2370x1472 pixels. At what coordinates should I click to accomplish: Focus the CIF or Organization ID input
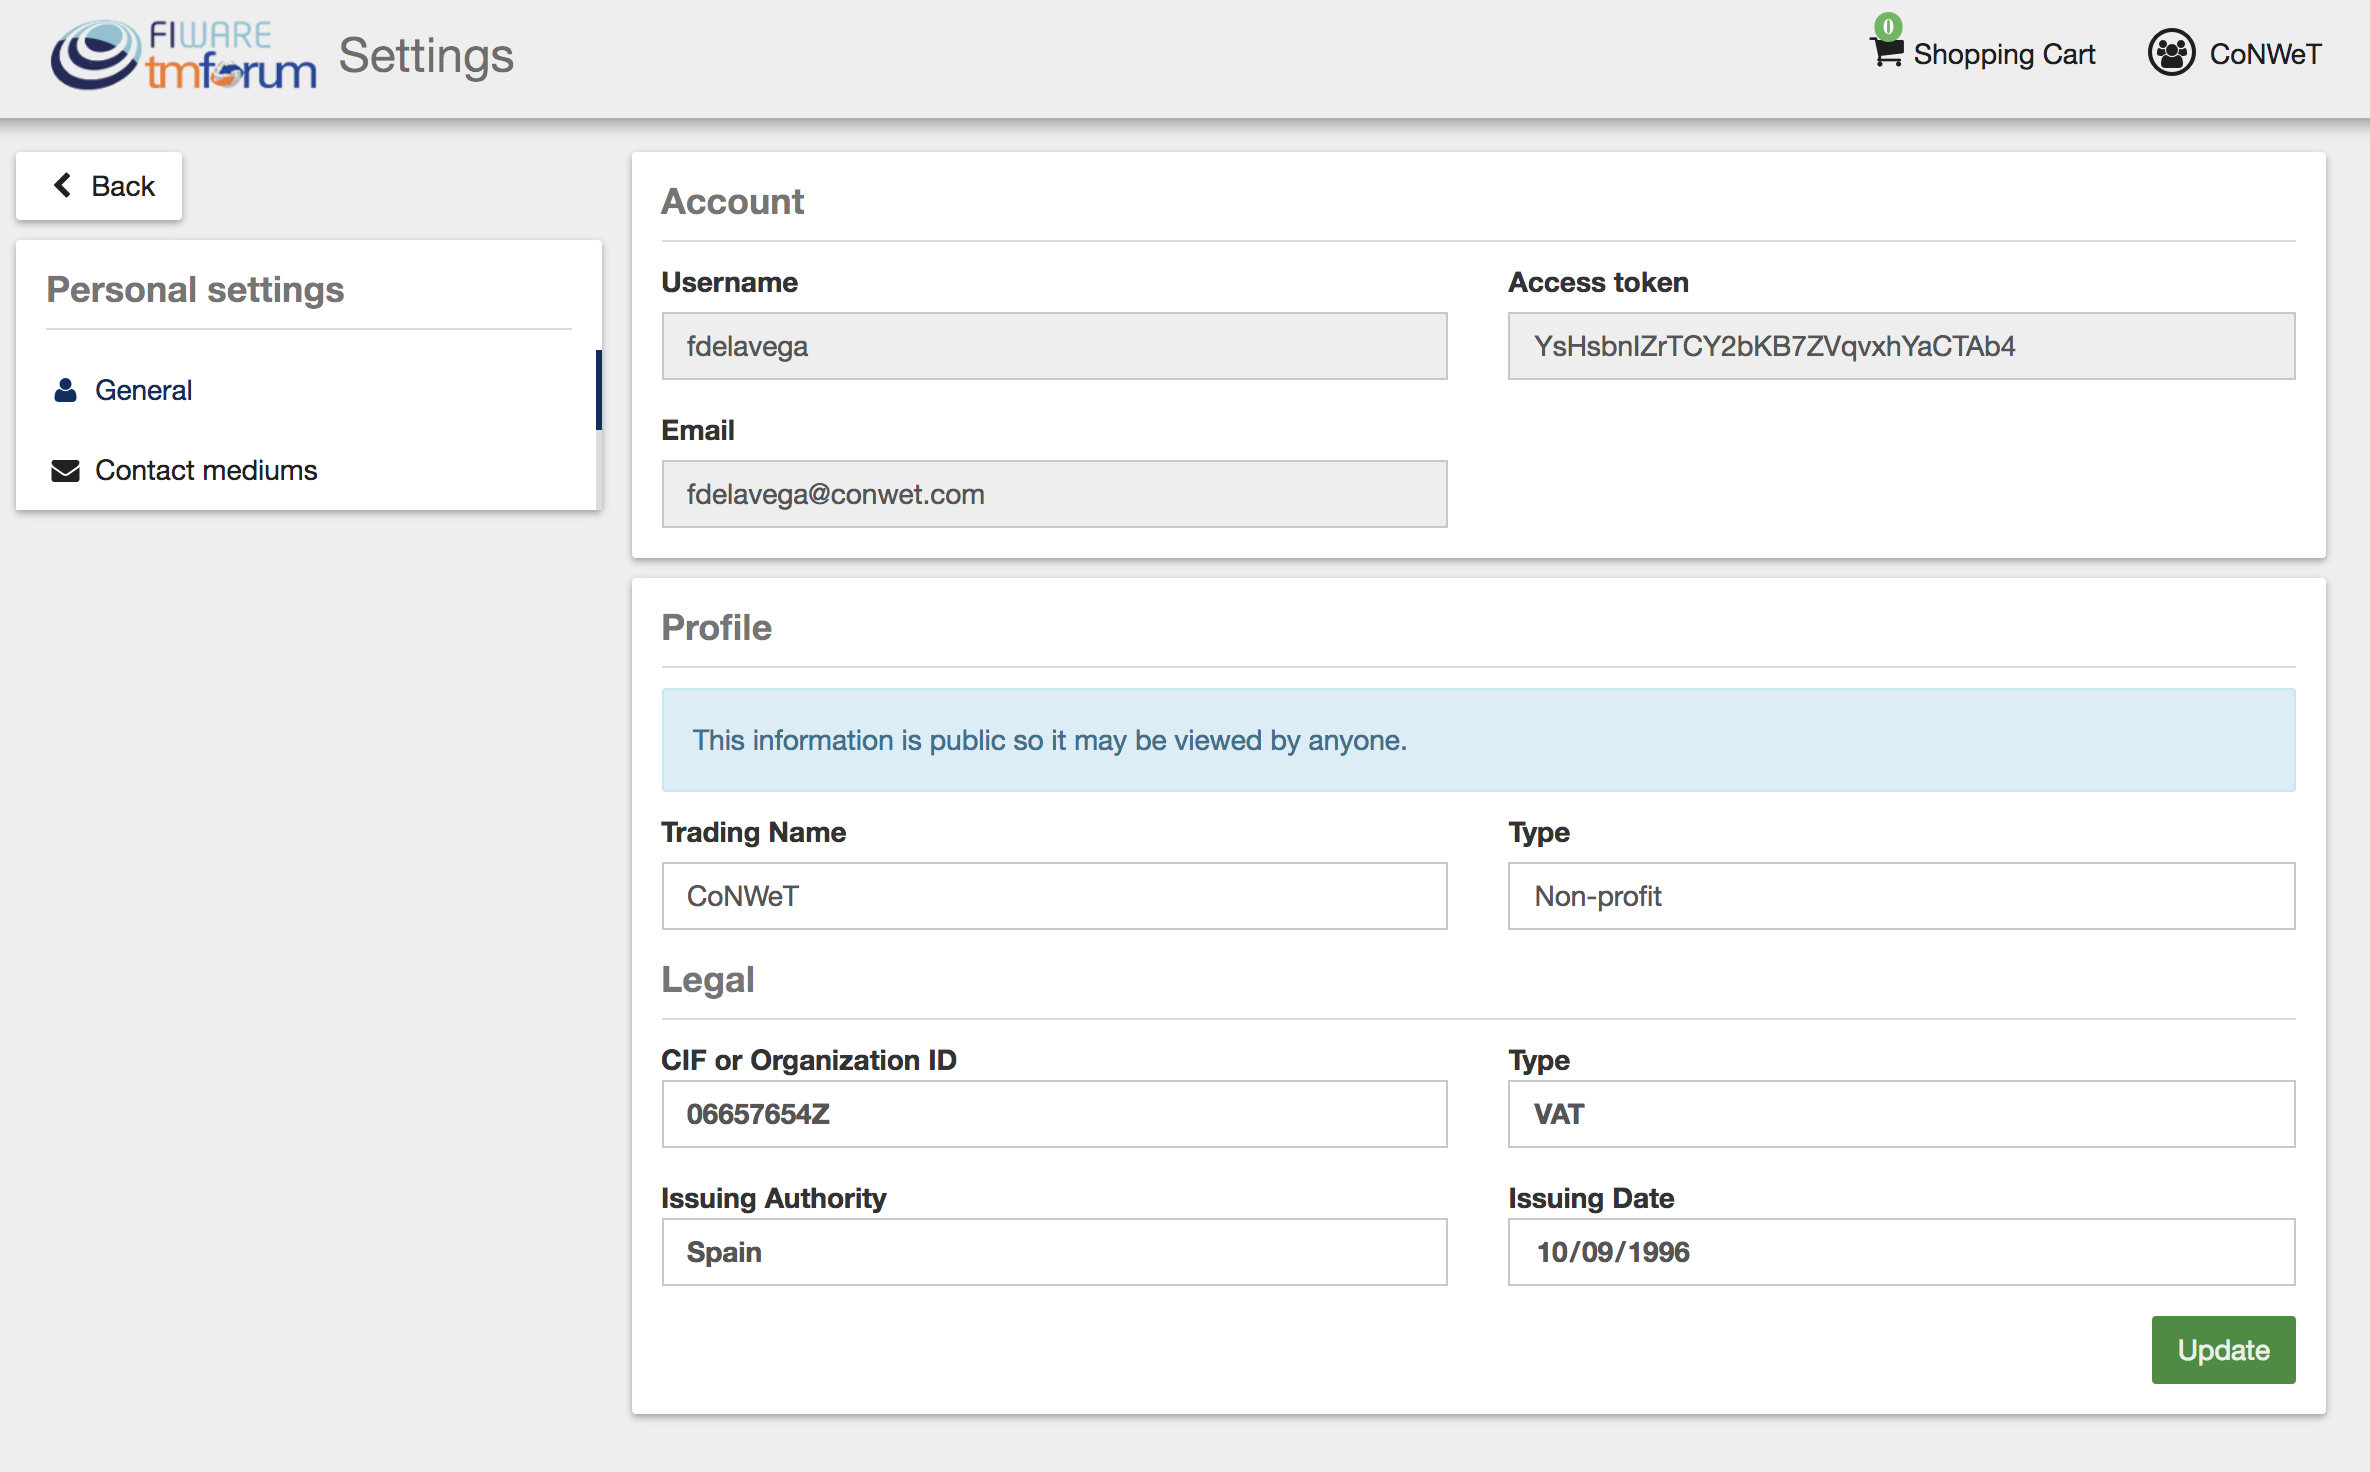tap(1054, 1114)
